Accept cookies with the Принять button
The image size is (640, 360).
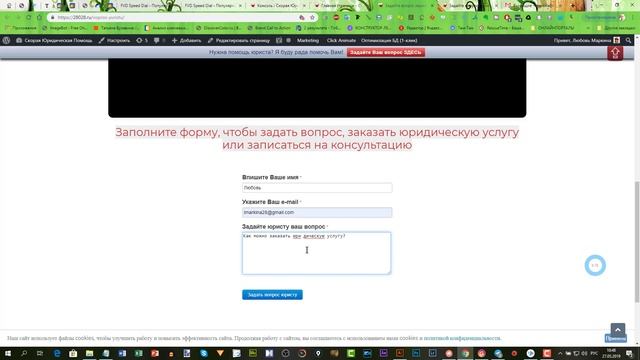coord(615,338)
